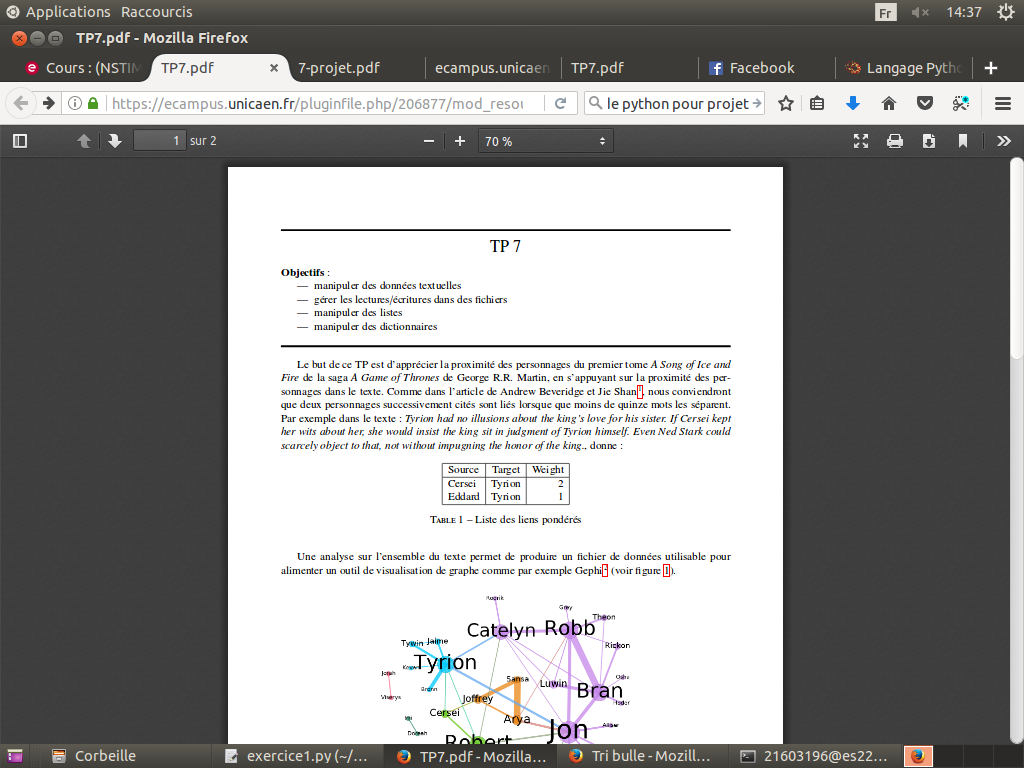
Task: Open the 70% zoom level dropdown
Action: pos(545,141)
